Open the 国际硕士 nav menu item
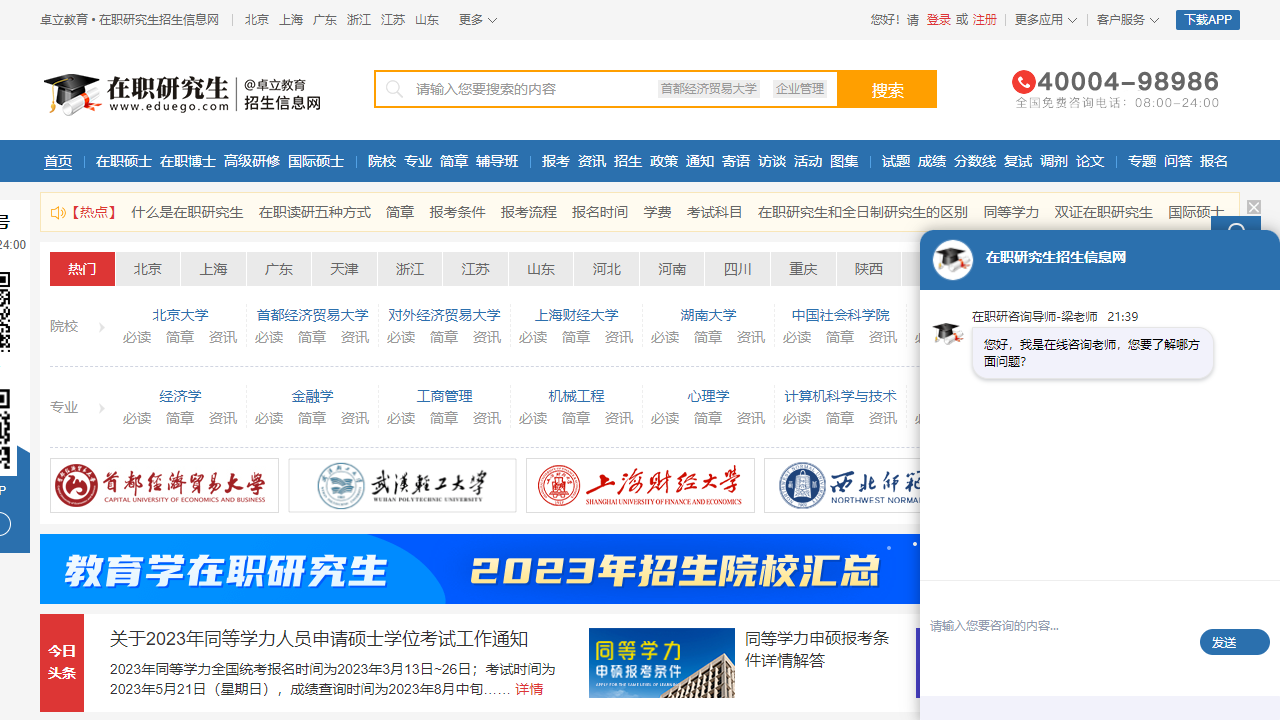 coord(316,161)
